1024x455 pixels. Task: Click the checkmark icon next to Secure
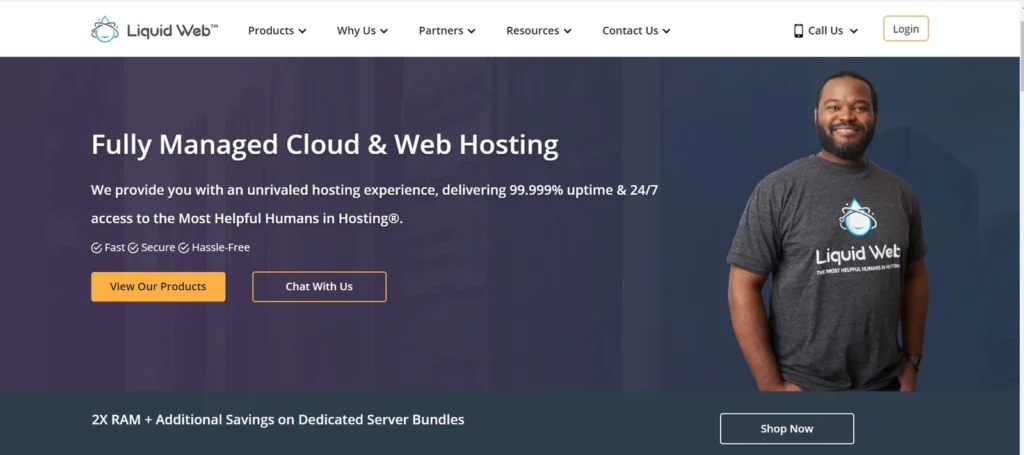[x=133, y=248]
